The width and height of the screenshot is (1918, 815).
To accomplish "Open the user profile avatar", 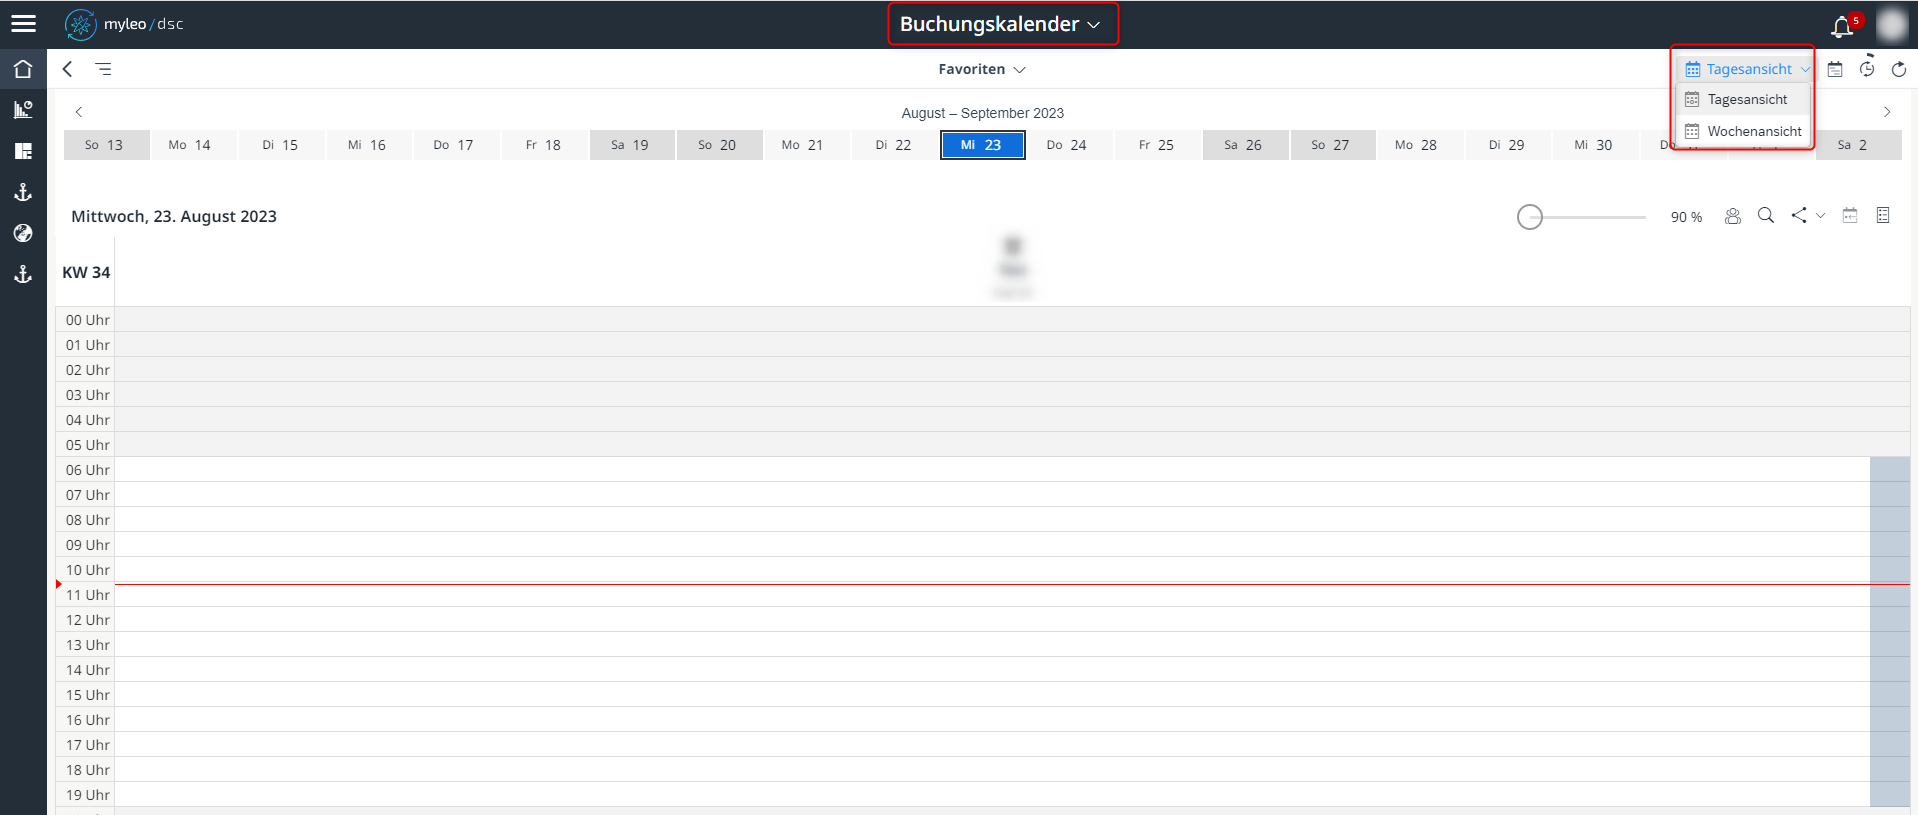I will (1892, 24).
